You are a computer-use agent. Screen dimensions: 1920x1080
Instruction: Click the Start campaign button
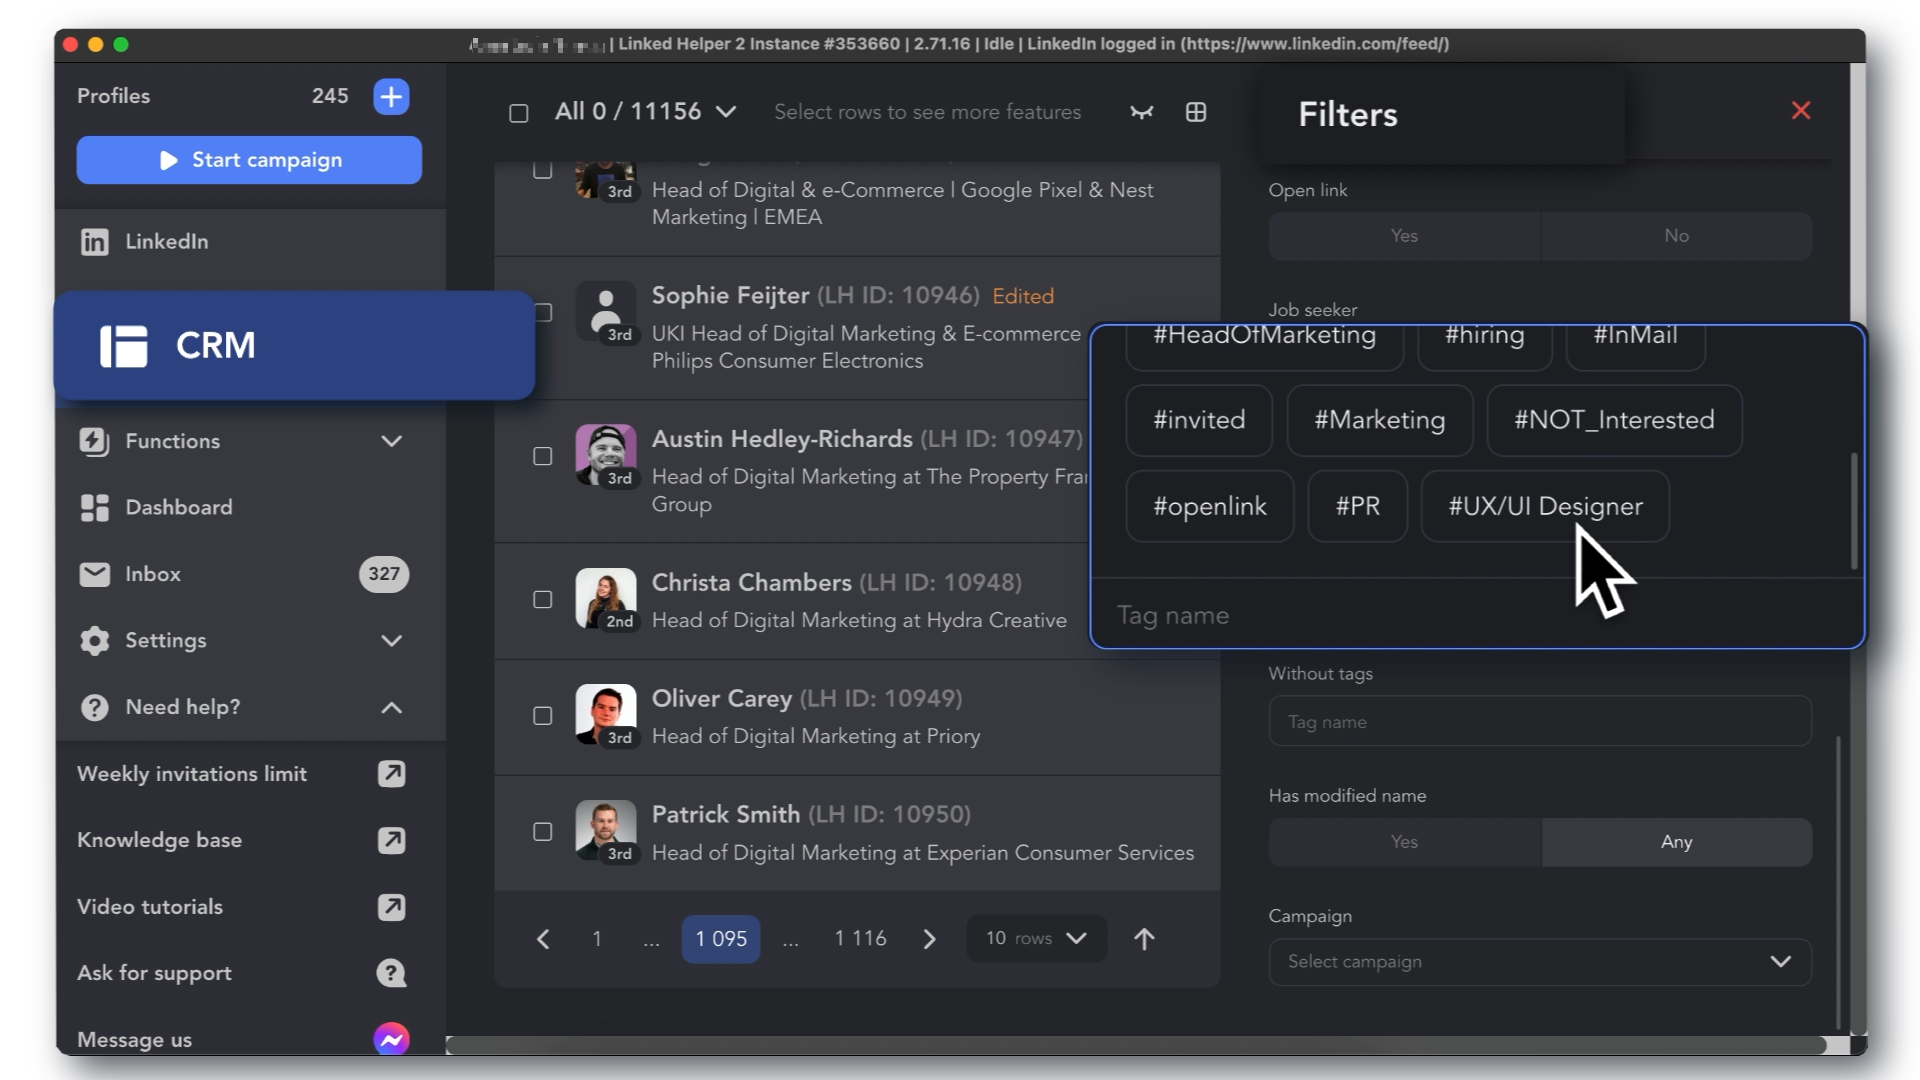pos(249,160)
